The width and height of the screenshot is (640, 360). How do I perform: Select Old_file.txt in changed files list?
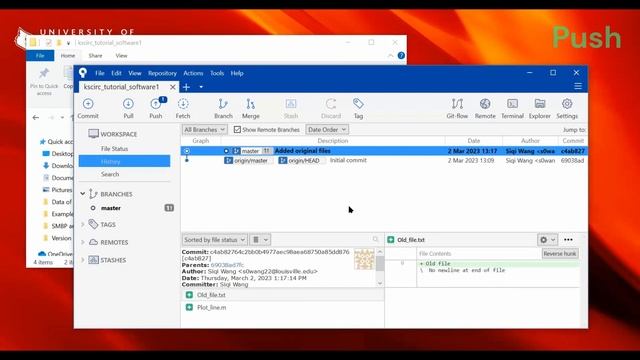point(282,295)
